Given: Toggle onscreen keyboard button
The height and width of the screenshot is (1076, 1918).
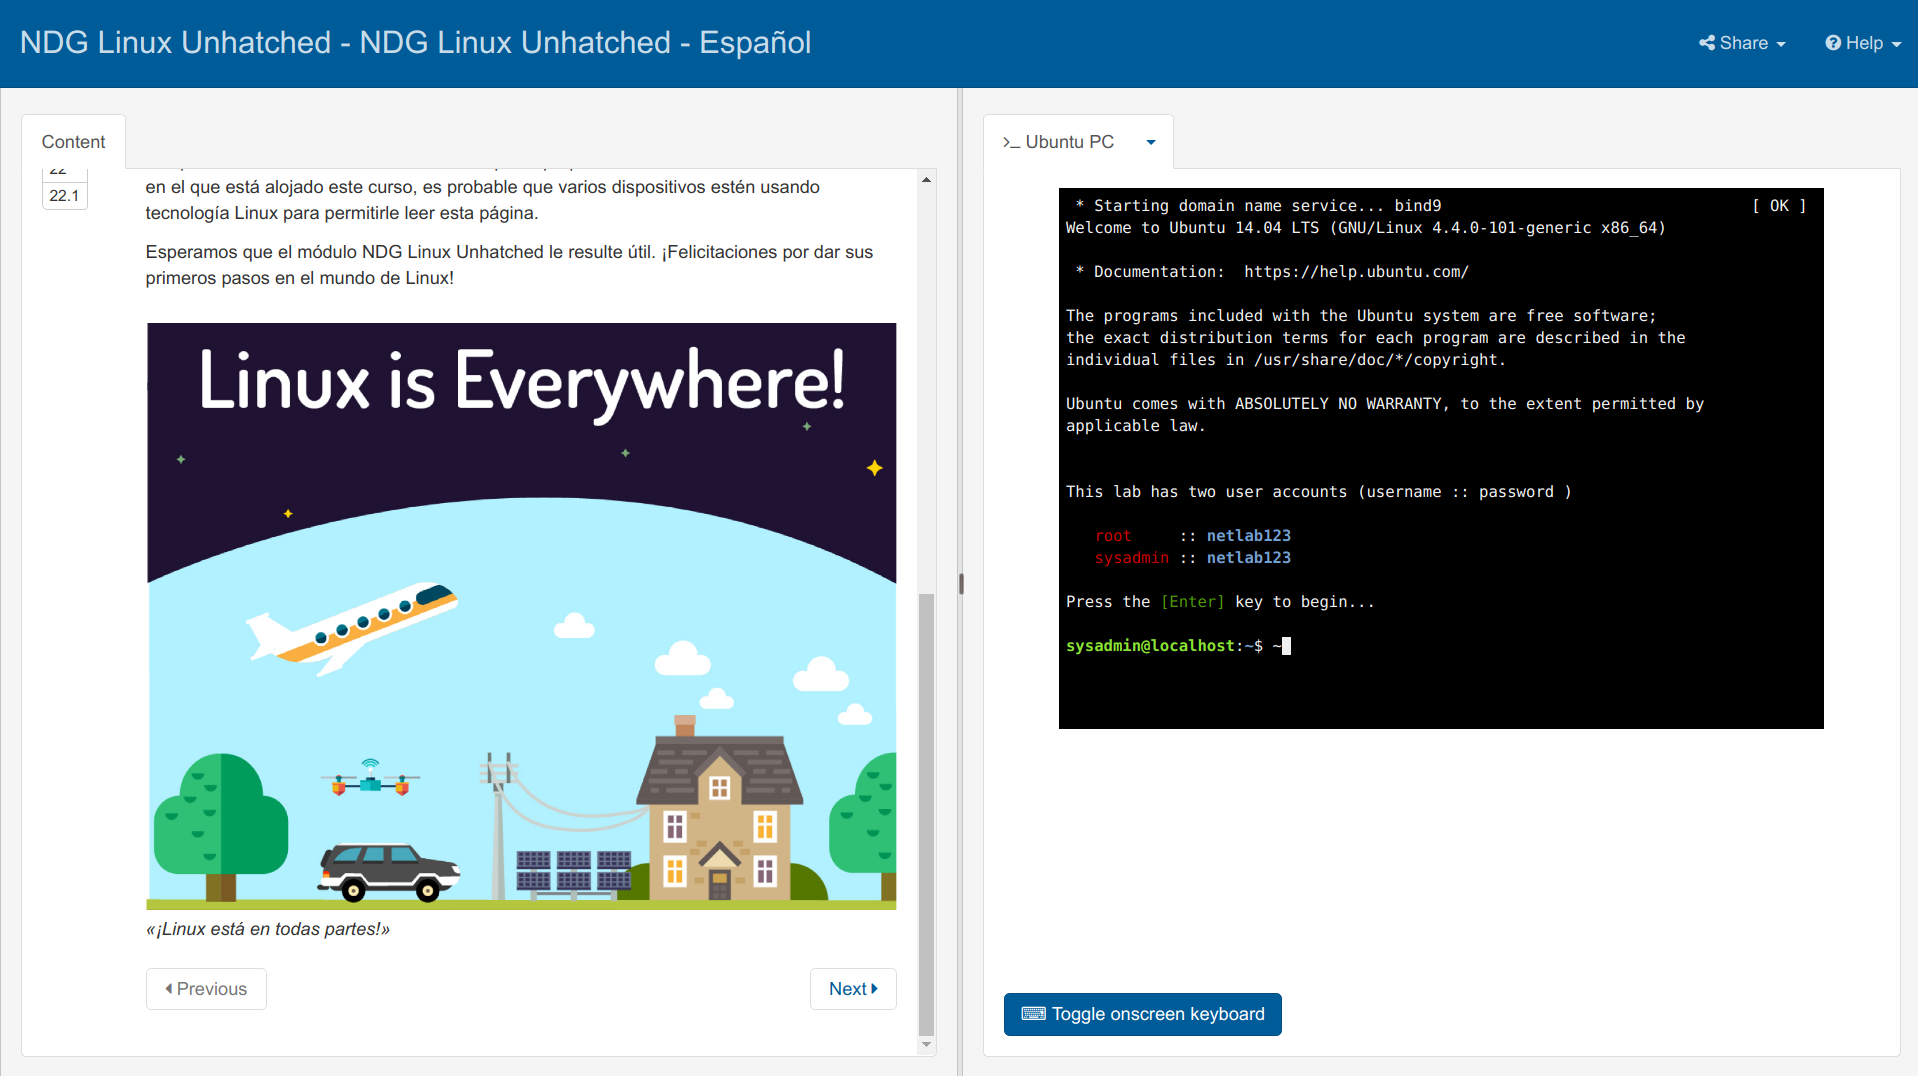Looking at the screenshot, I should (1142, 1014).
